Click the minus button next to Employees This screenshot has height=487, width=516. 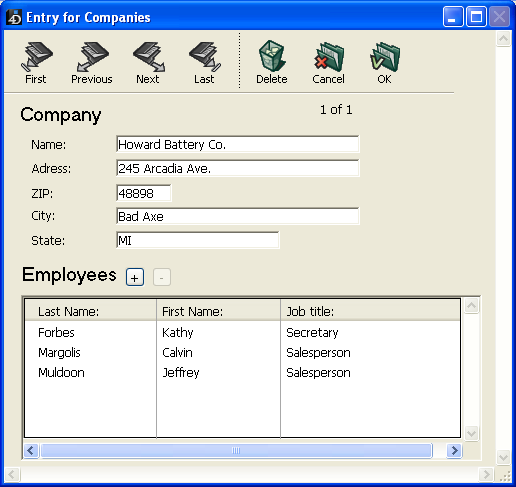162,277
